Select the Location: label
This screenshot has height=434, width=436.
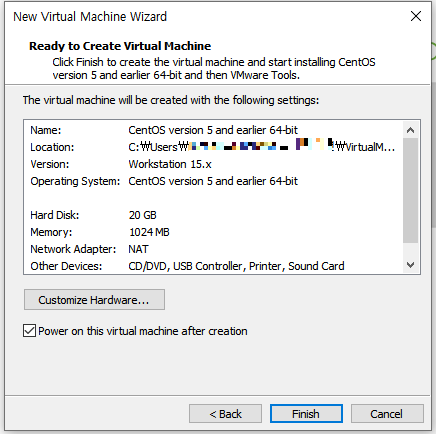tap(52, 147)
